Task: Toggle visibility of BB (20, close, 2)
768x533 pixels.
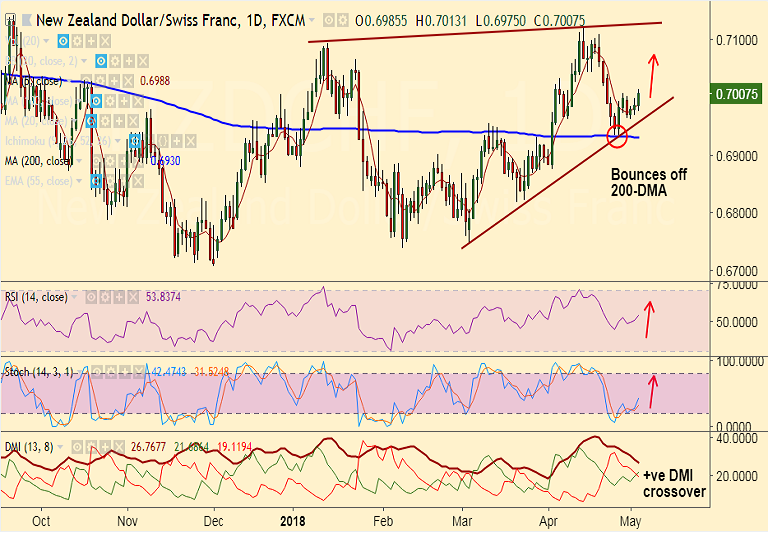Action: [x=101, y=61]
